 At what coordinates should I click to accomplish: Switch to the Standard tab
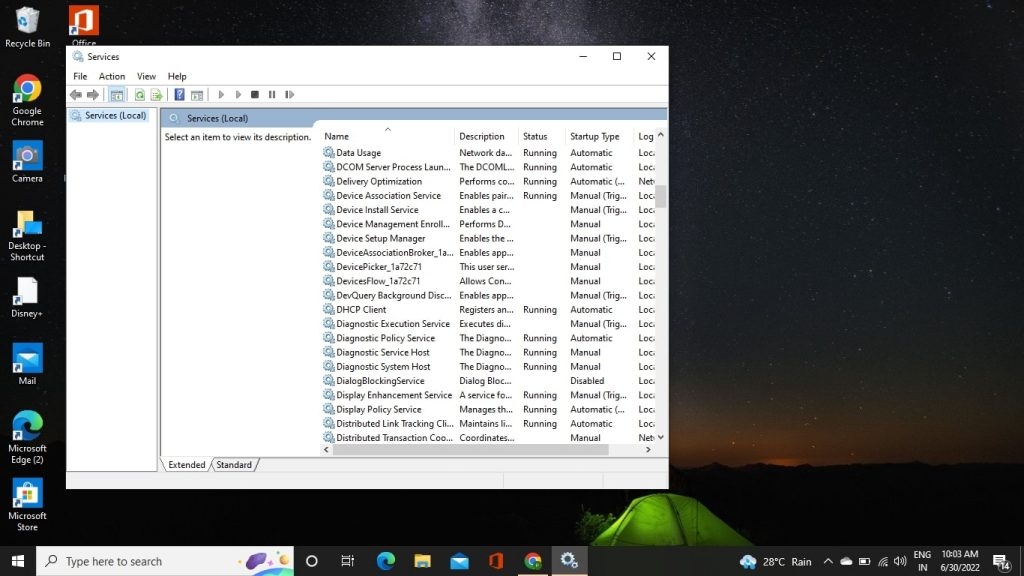[x=234, y=465]
